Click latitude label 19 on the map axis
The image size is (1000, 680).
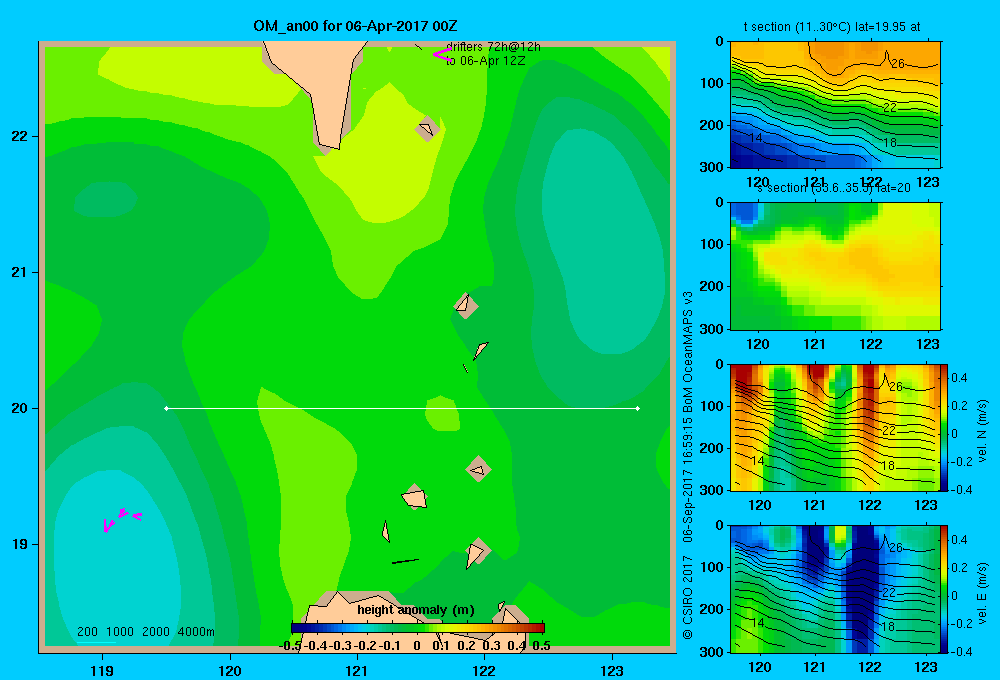pos(20,544)
